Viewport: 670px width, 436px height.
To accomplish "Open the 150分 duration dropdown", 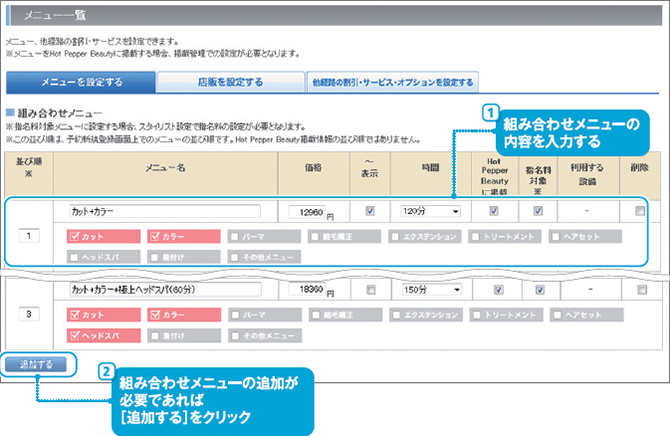I will 431,290.
